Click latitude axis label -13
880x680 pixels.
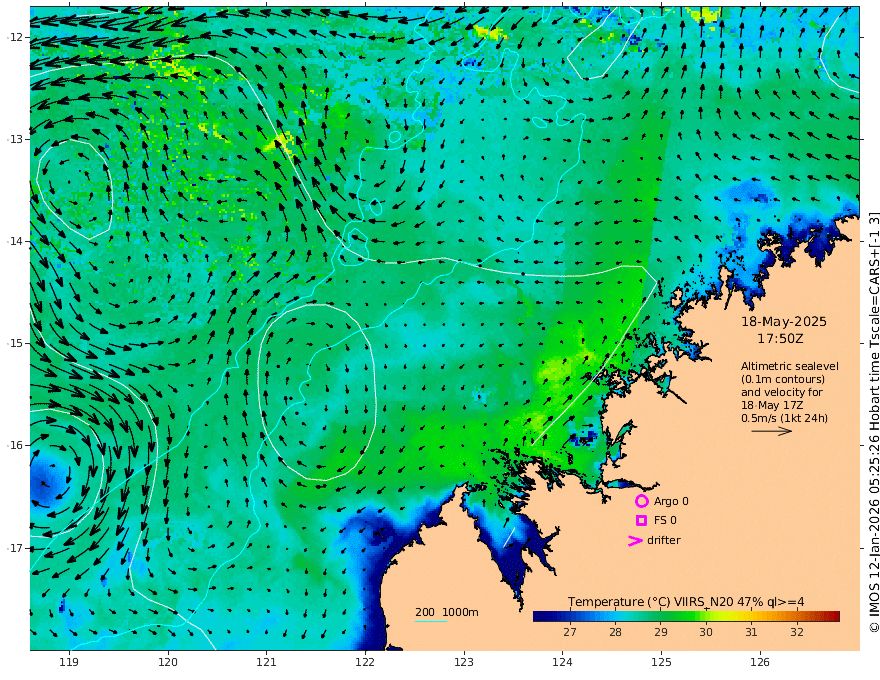[x=15, y=139]
